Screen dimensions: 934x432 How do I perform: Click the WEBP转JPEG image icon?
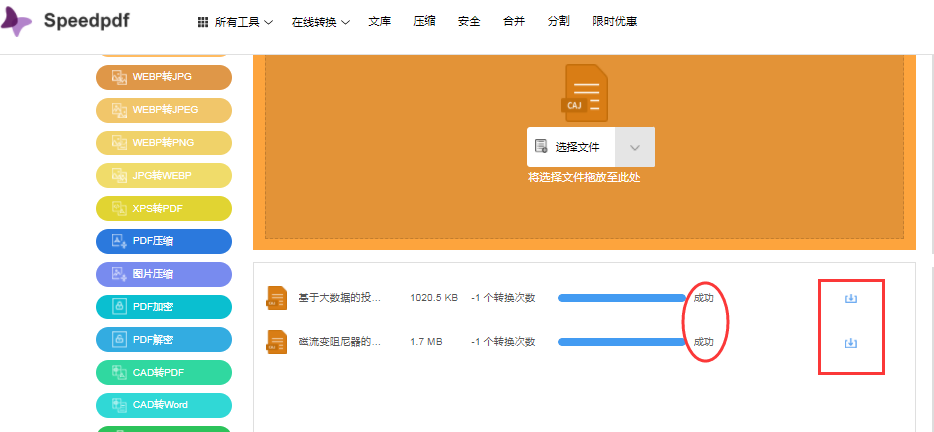(120, 110)
